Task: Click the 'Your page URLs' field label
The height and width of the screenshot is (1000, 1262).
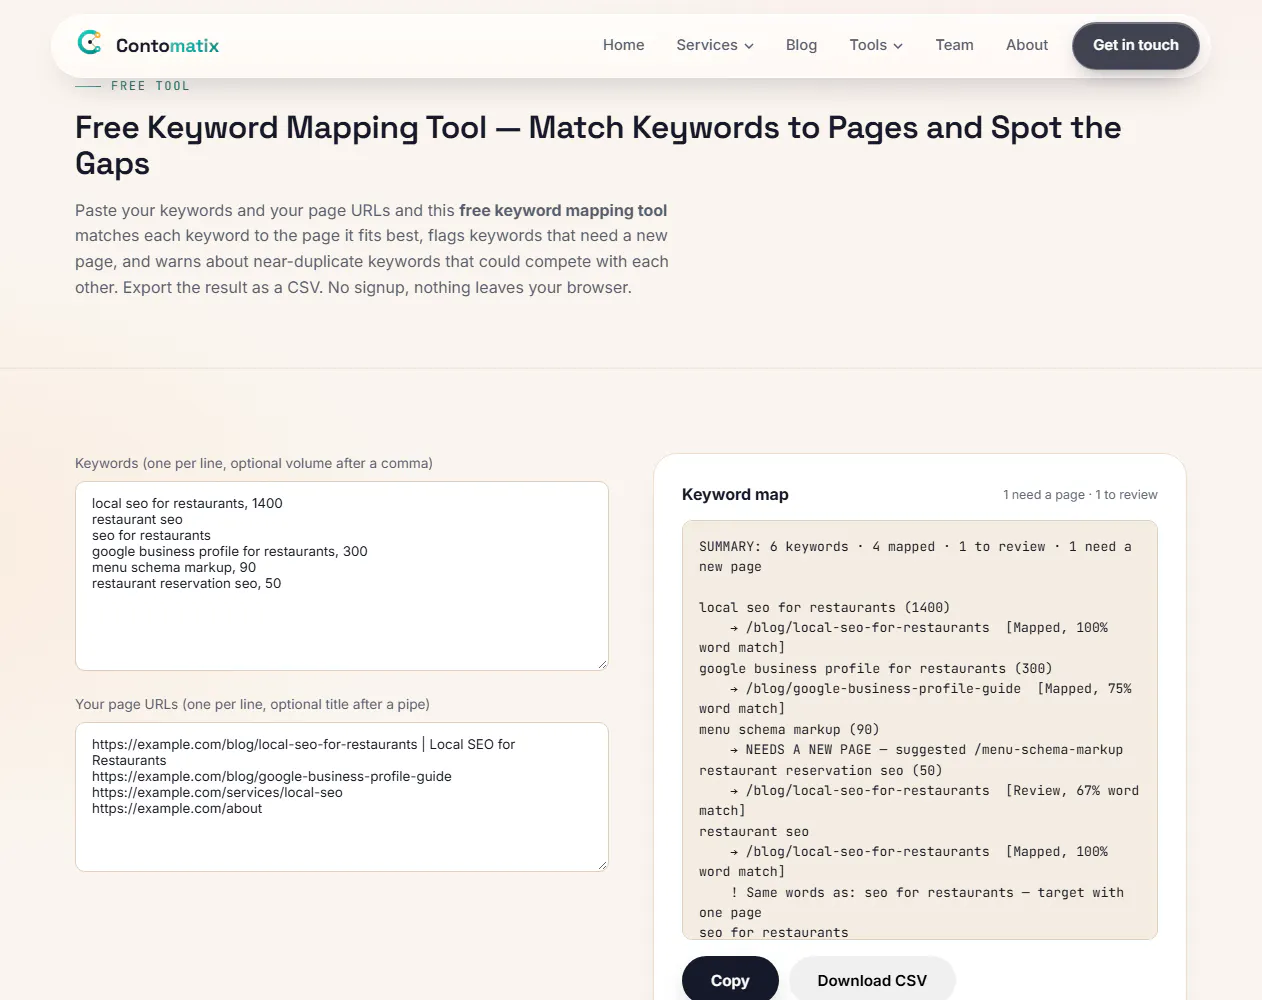Action: (x=252, y=704)
